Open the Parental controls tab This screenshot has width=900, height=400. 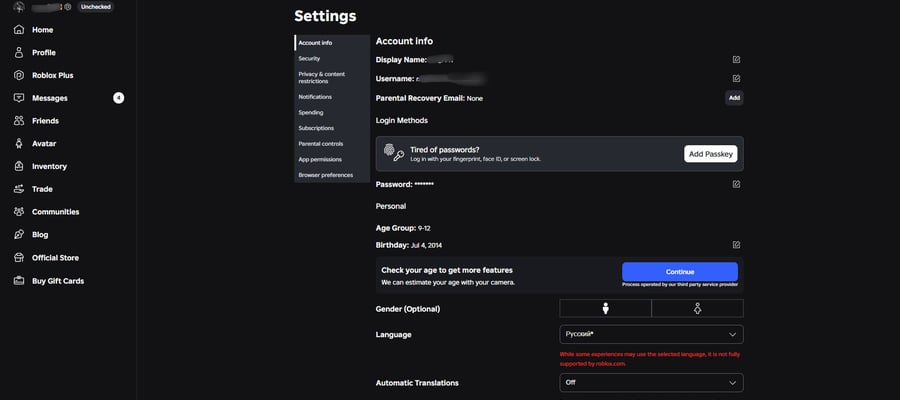[x=332, y=143]
